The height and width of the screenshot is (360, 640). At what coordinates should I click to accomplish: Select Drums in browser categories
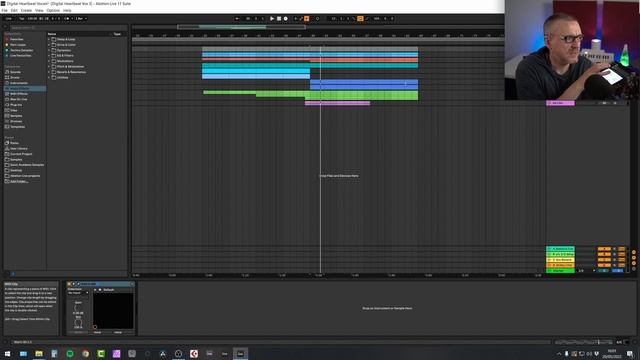15,77
